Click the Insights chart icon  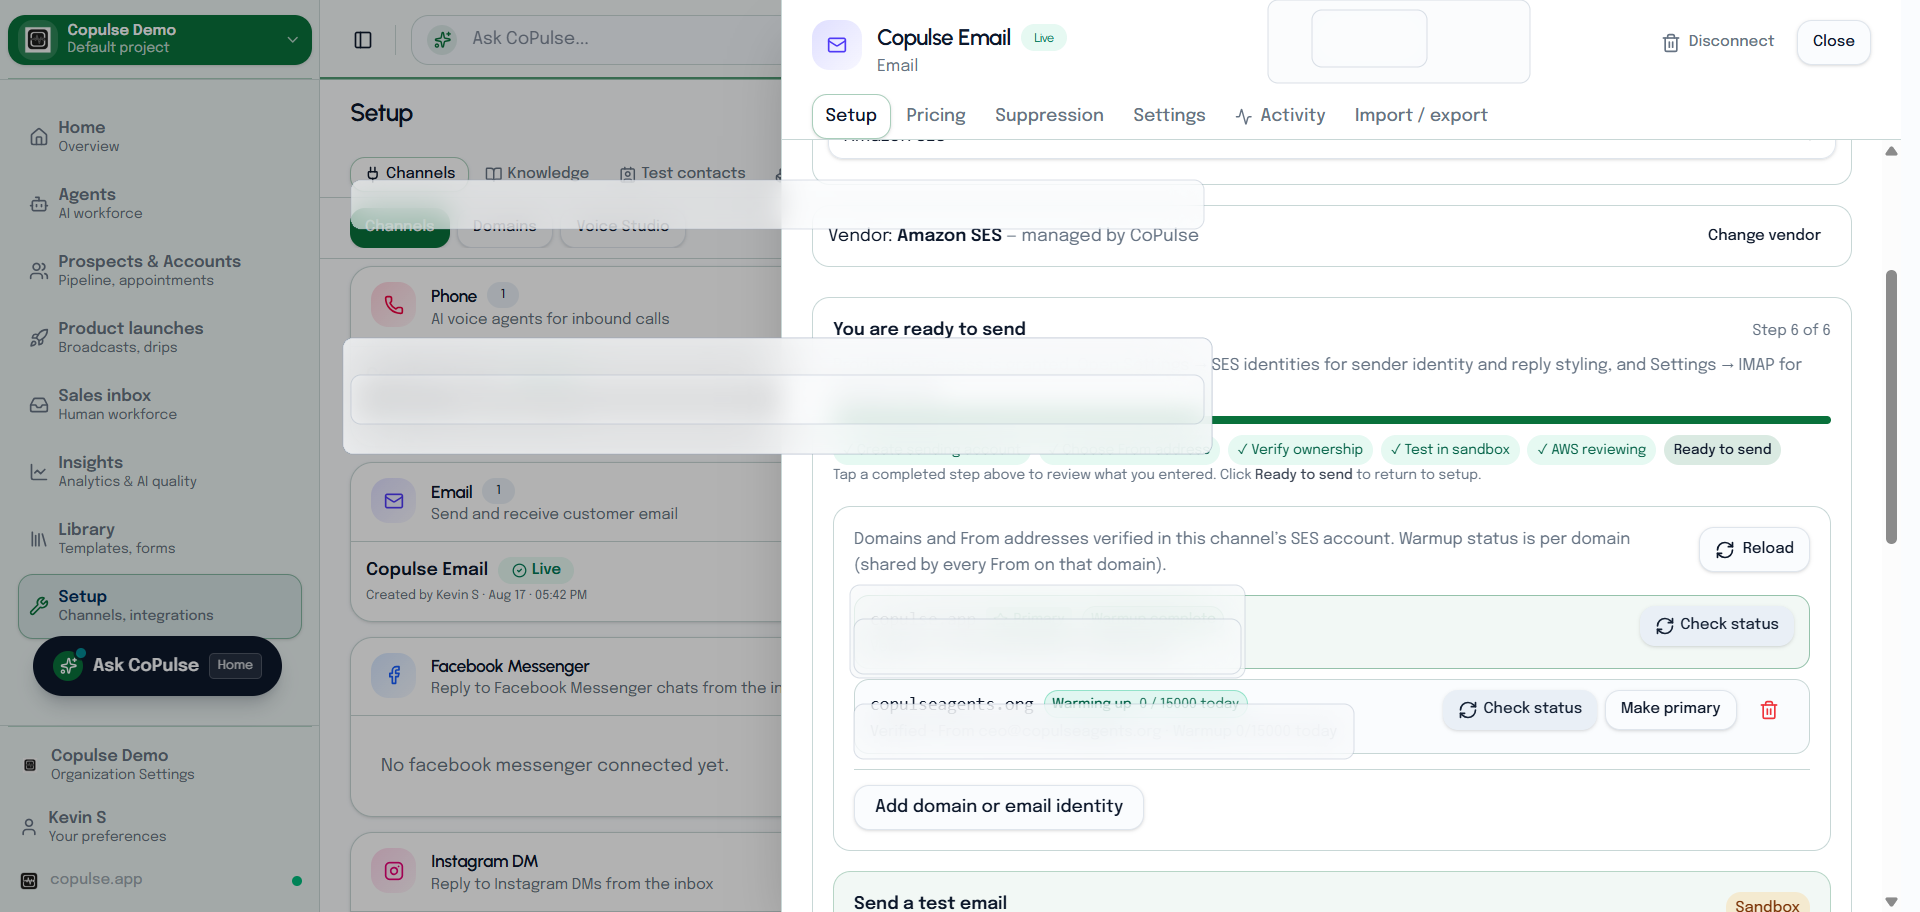pos(39,472)
